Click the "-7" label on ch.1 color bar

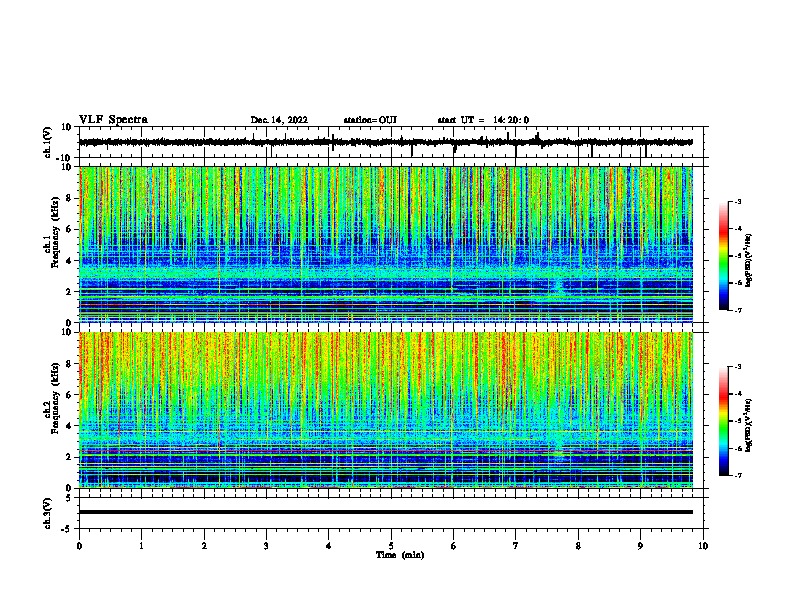tap(737, 310)
